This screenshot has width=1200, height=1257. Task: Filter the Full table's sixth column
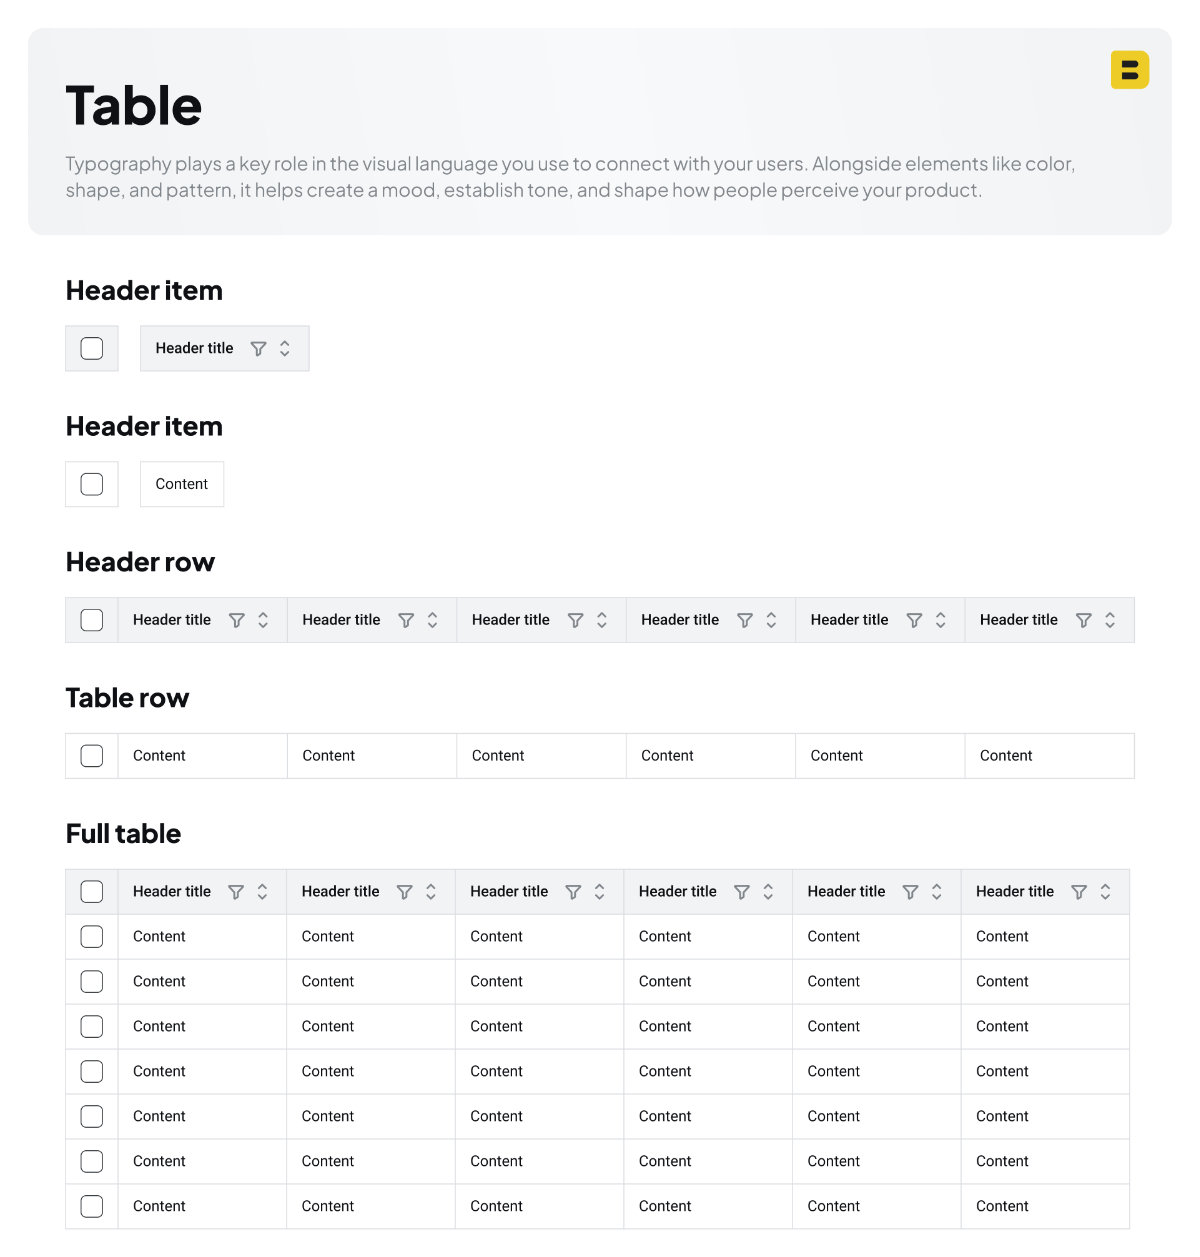point(1079,892)
